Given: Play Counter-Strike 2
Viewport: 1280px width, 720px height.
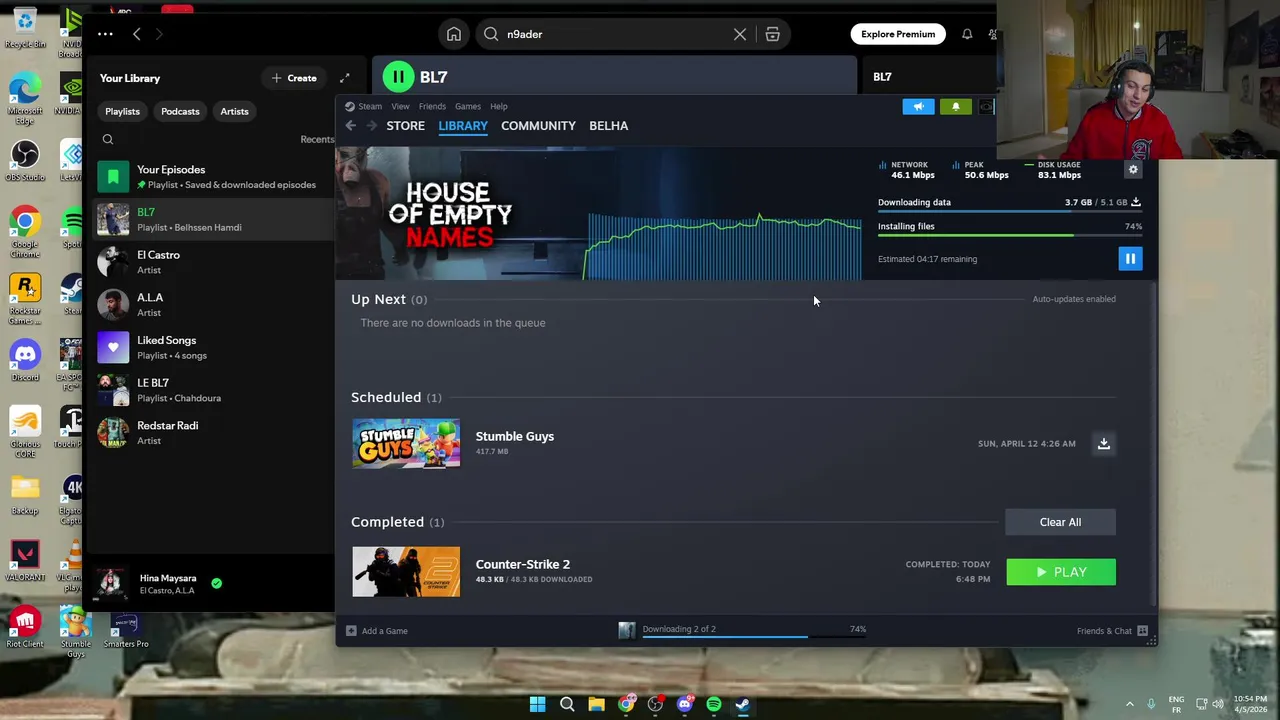Looking at the screenshot, I should (x=1061, y=572).
